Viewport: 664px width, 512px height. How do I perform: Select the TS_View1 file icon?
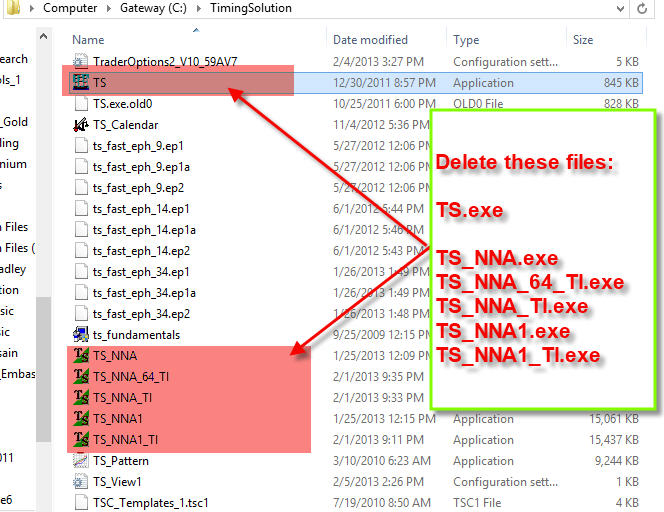(x=81, y=482)
